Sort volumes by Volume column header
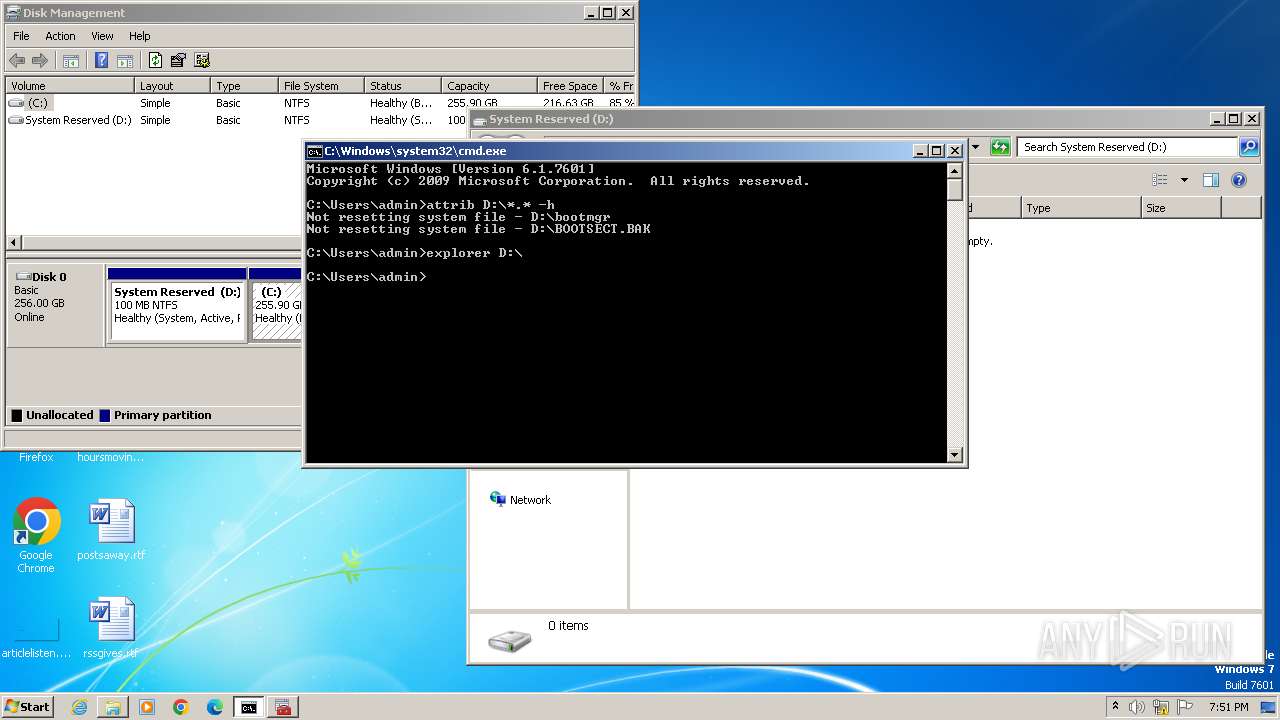This screenshot has width=1280, height=720. 70,86
